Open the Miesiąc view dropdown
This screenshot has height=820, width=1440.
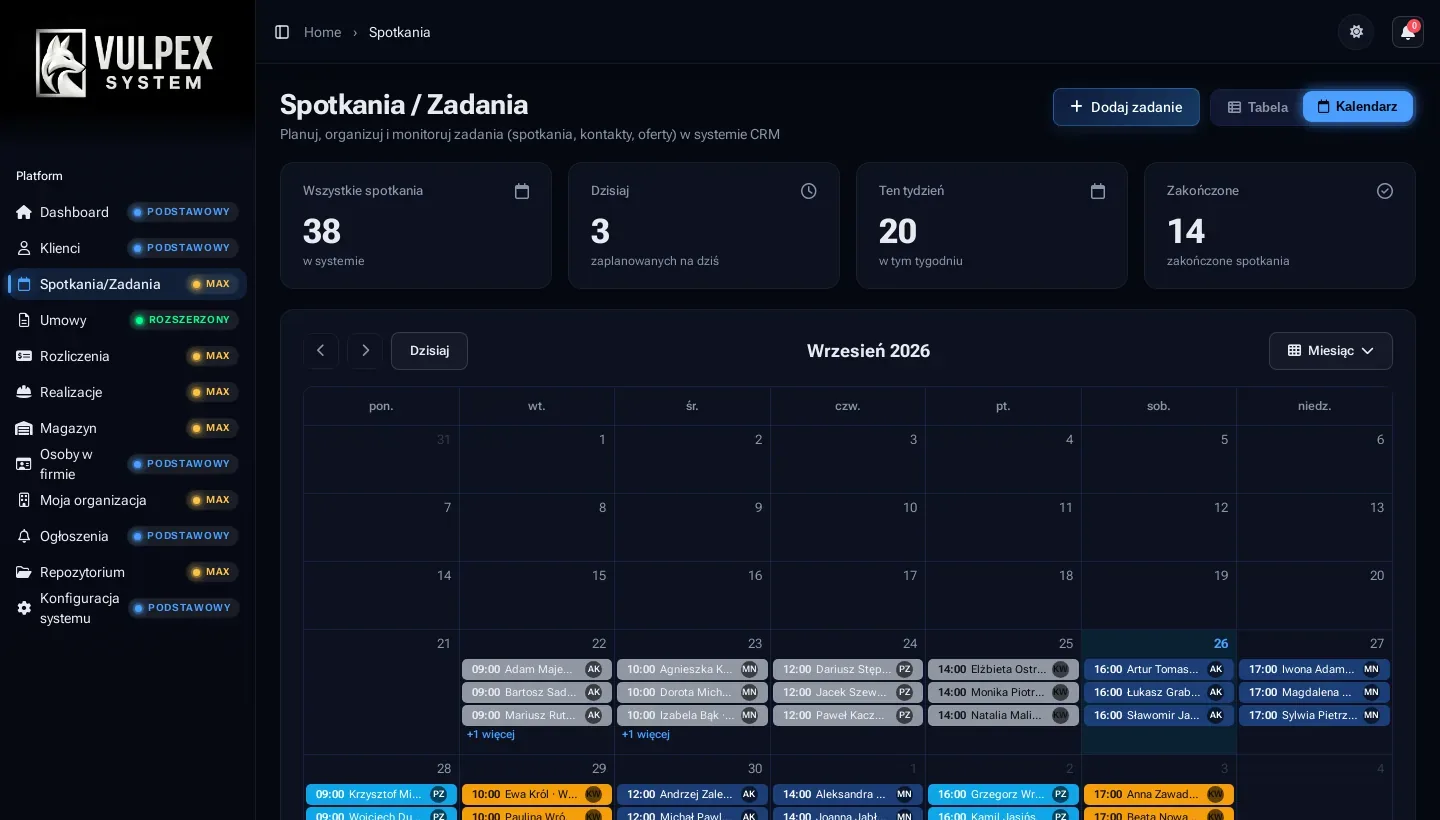click(1331, 351)
